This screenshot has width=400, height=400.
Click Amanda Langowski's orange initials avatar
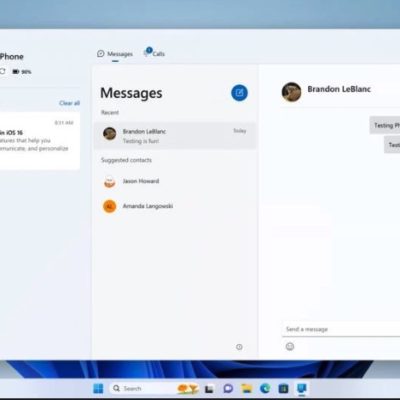coord(109,206)
